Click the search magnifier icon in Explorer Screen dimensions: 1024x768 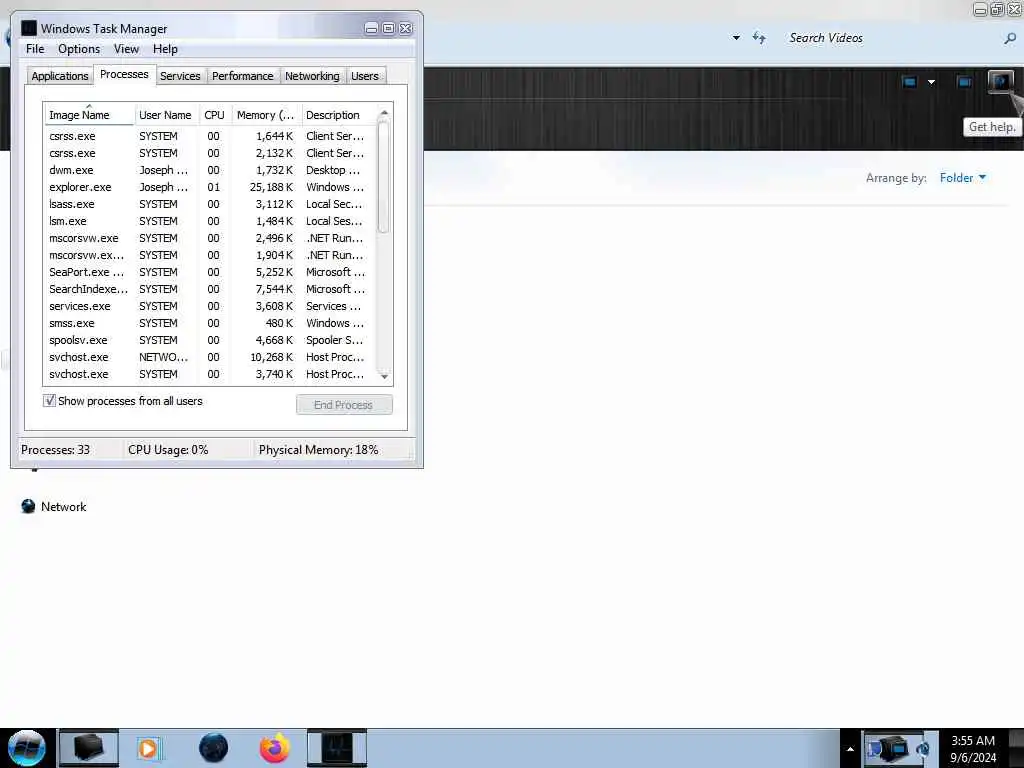tap(1010, 39)
